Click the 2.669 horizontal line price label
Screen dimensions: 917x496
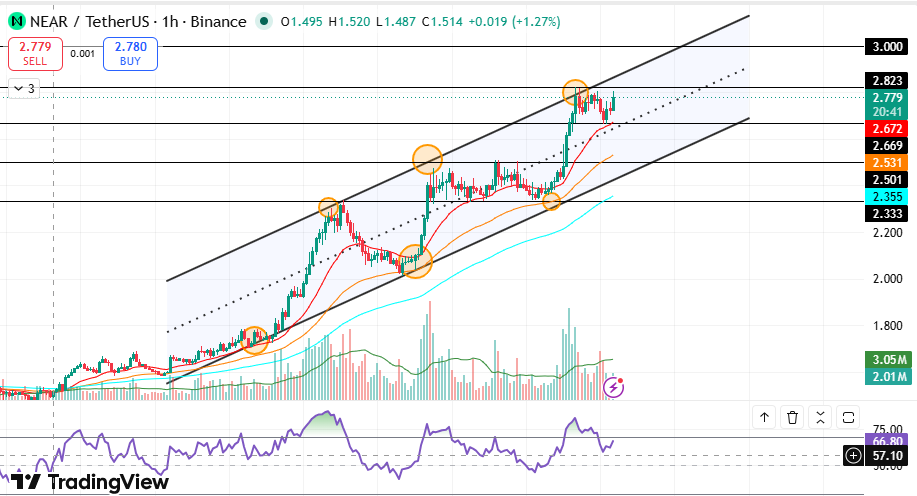(887, 146)
